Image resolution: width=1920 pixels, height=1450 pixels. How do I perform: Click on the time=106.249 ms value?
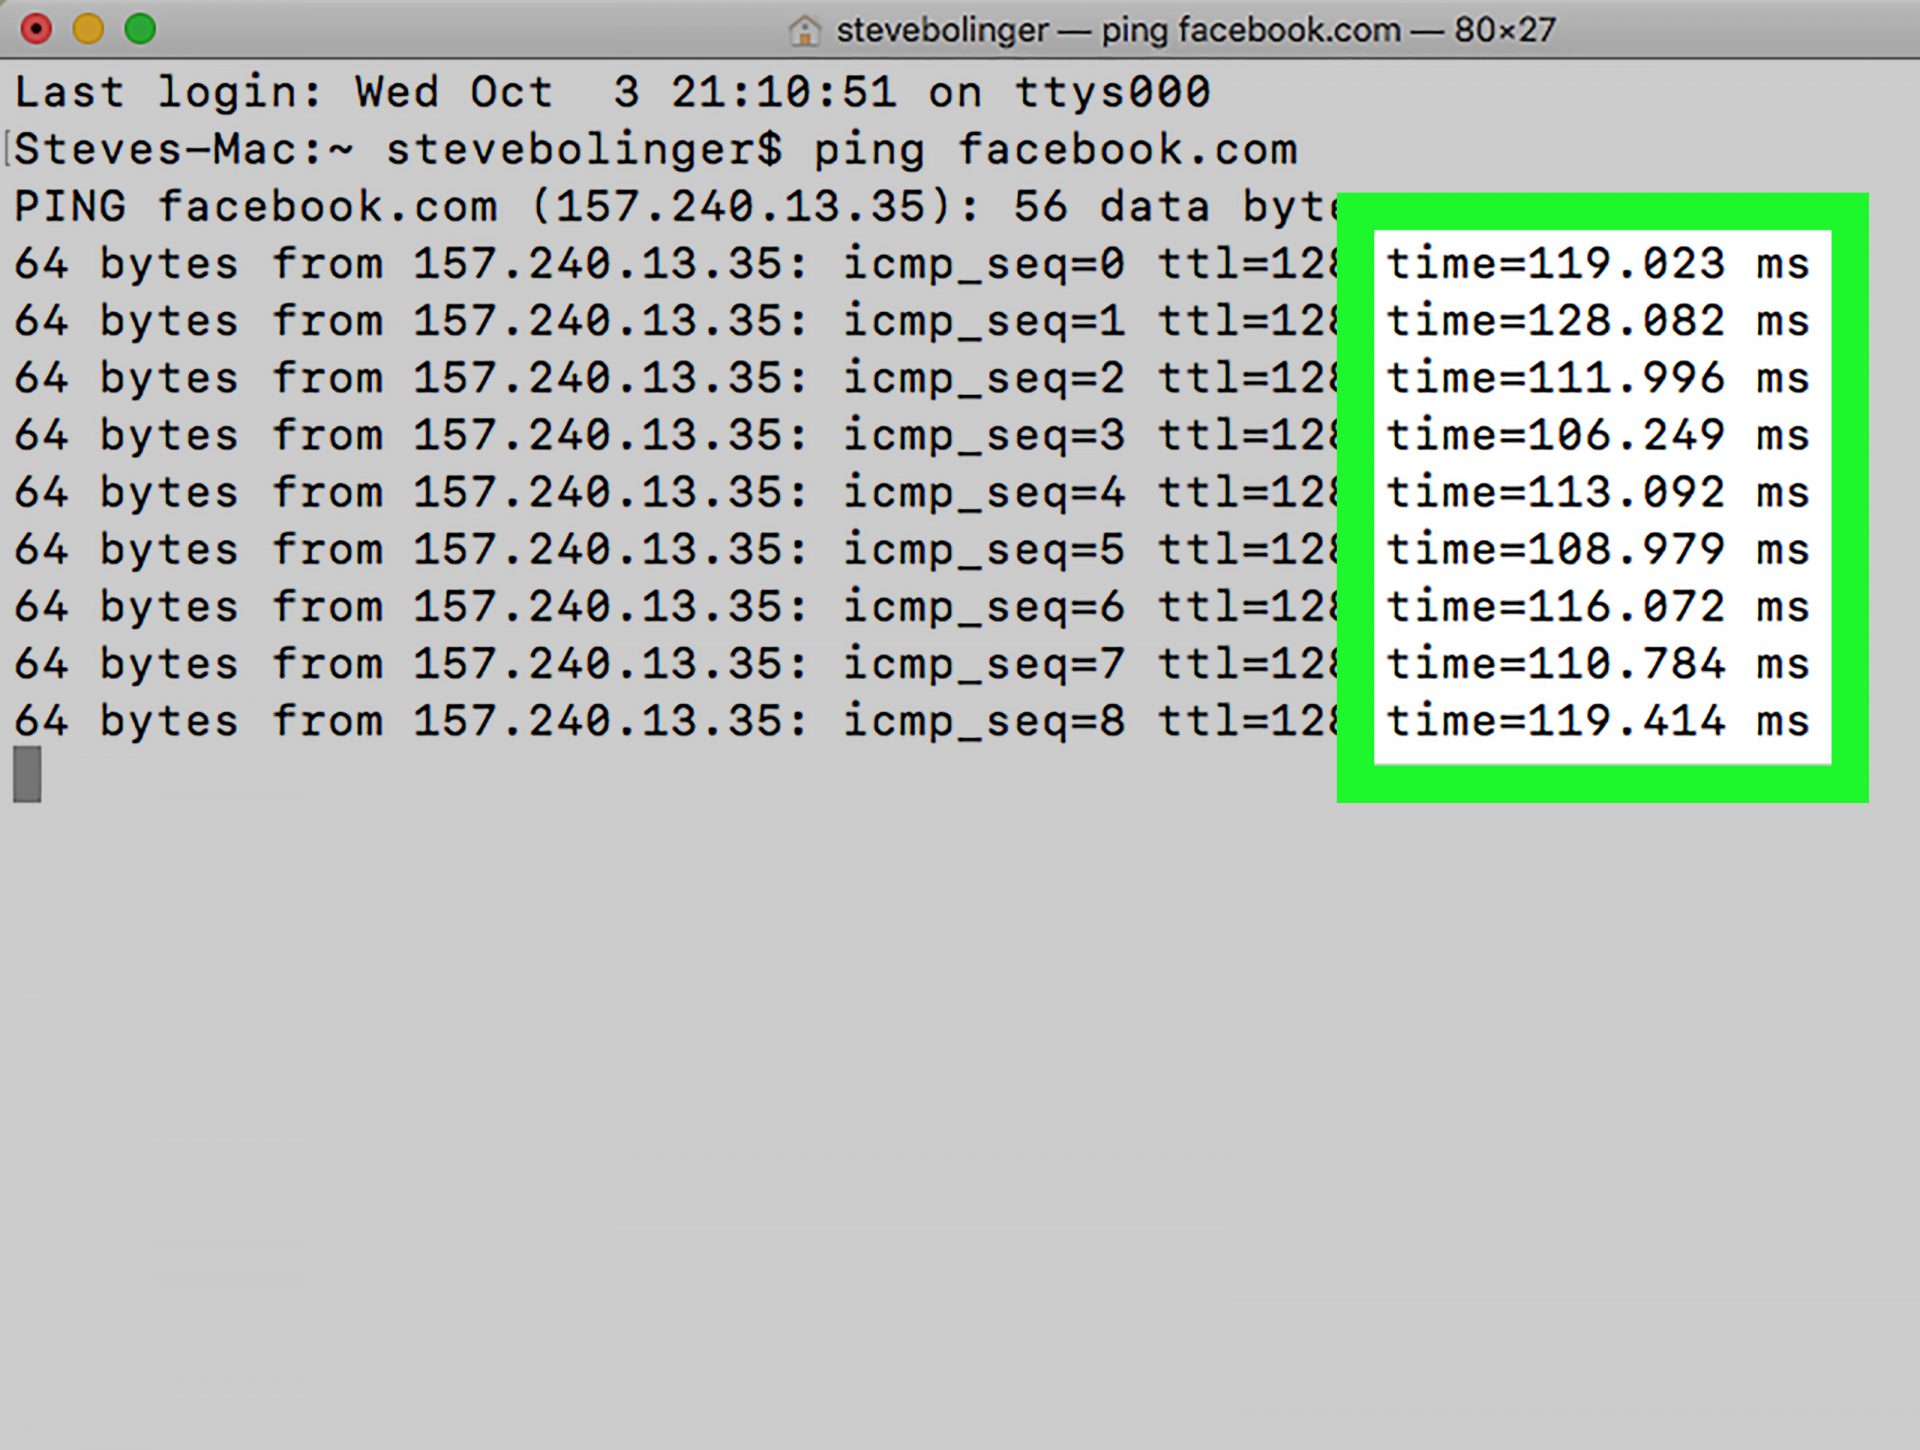[1599, 436]
